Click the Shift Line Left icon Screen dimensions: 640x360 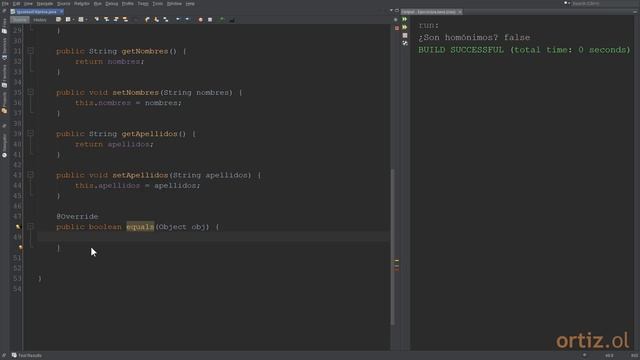[178, 19]
